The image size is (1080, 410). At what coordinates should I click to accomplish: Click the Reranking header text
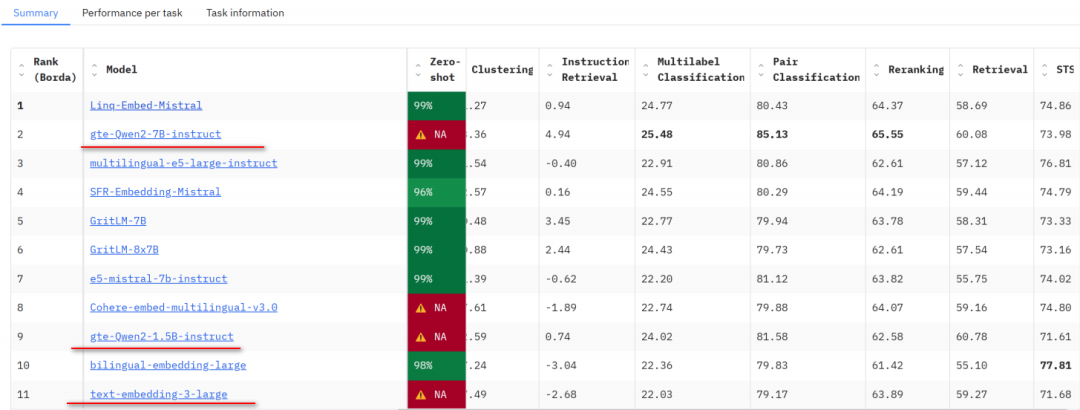pyautogui.click(x=916, y=70)
